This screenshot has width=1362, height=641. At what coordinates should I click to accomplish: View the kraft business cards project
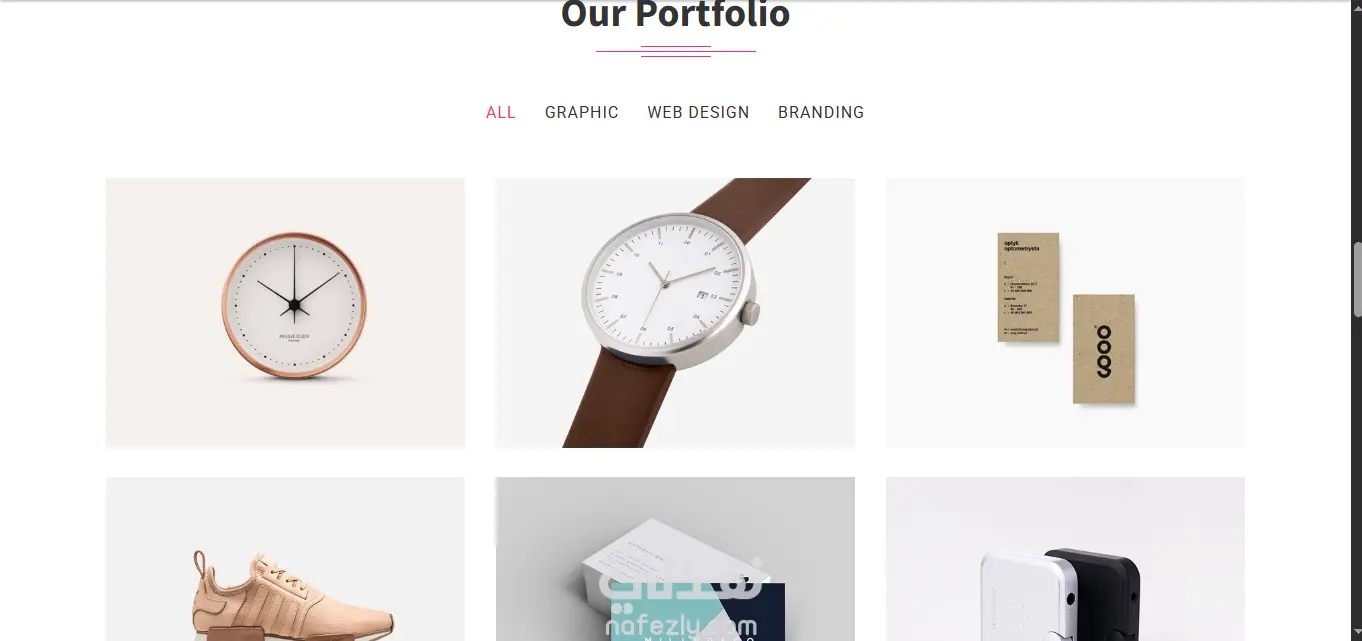[x=1065, y=312]
